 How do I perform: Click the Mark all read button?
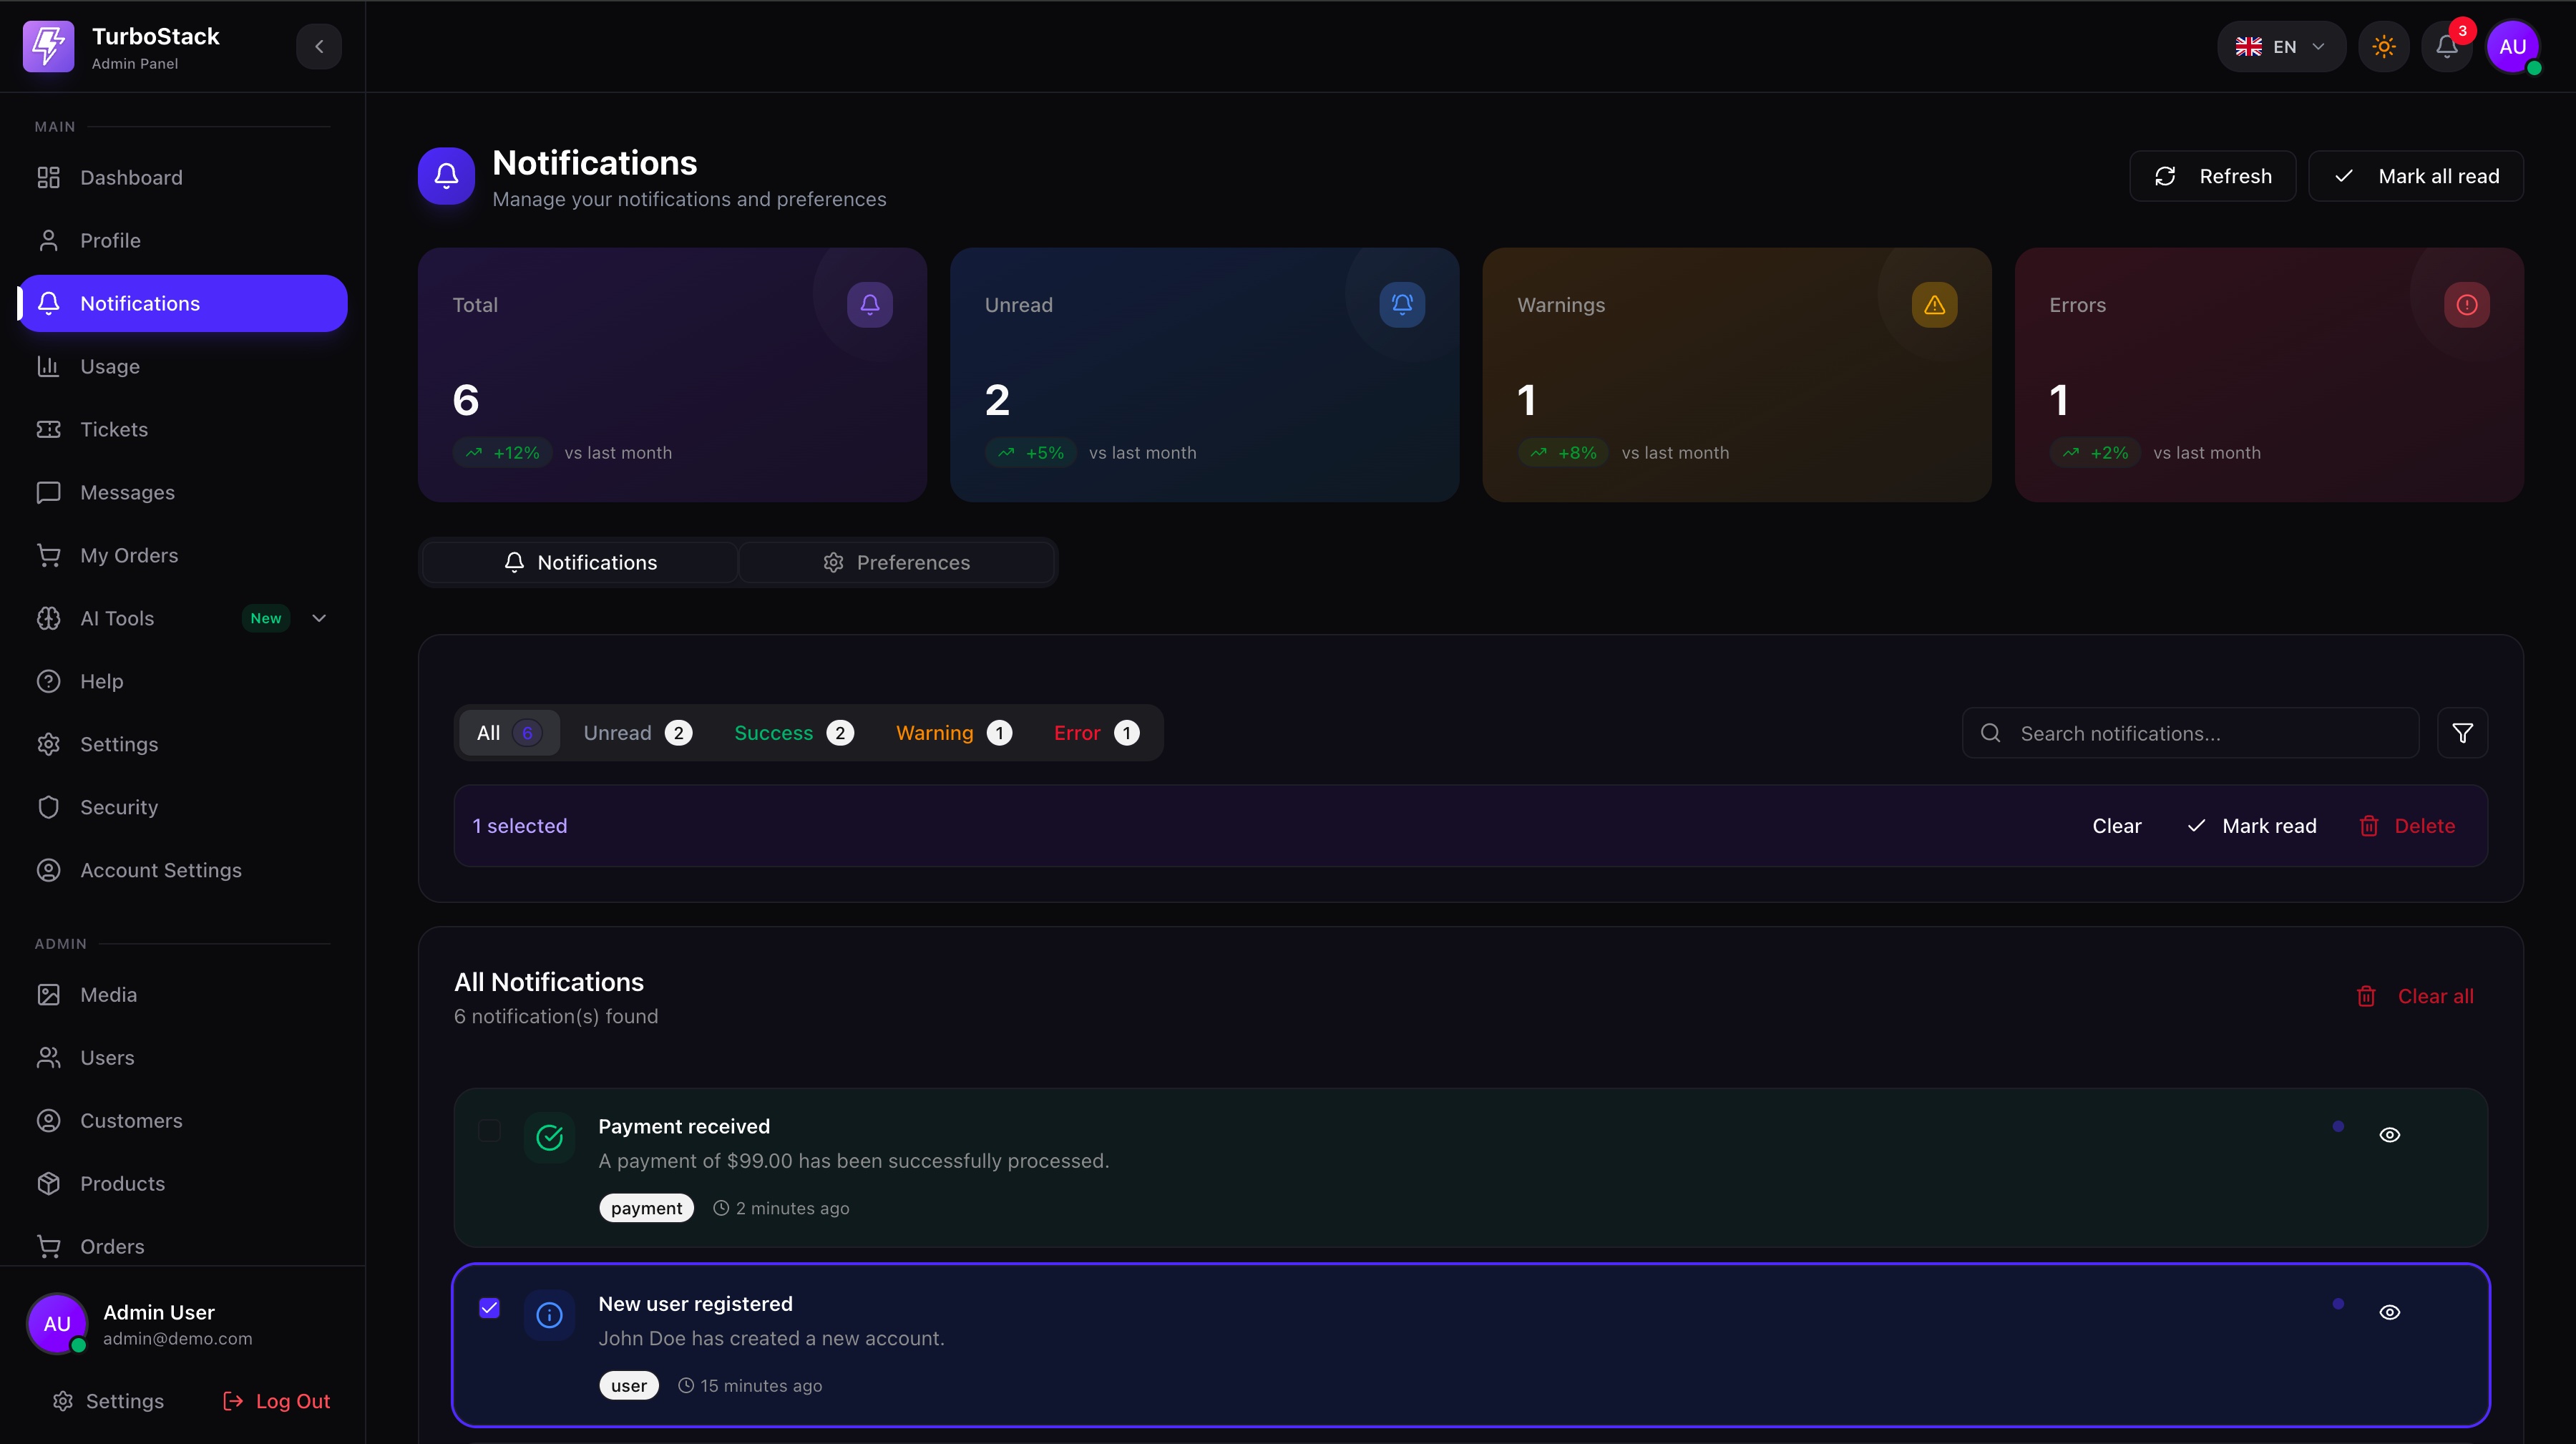point(2415,176)
